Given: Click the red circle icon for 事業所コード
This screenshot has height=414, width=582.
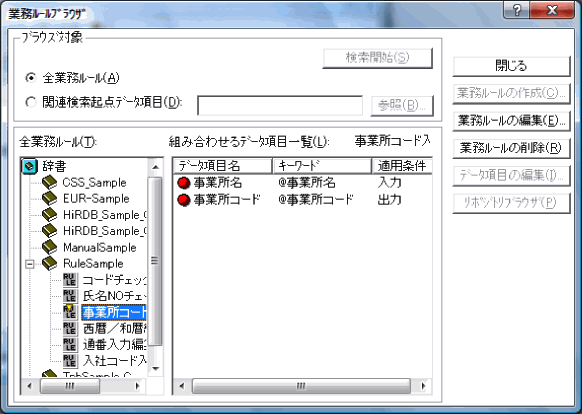Looking at the screenshot, I should (x=184, y=200).
